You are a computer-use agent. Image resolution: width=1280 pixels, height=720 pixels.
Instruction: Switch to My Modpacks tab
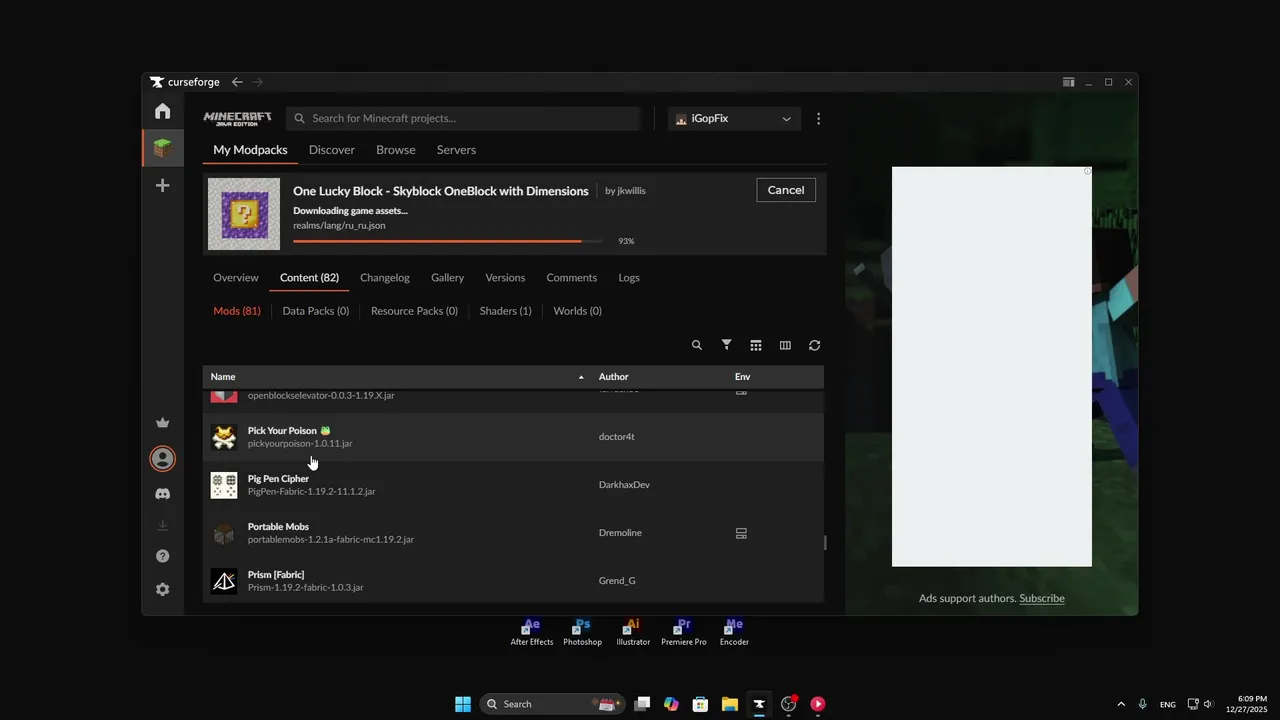[x=250, y=150]
